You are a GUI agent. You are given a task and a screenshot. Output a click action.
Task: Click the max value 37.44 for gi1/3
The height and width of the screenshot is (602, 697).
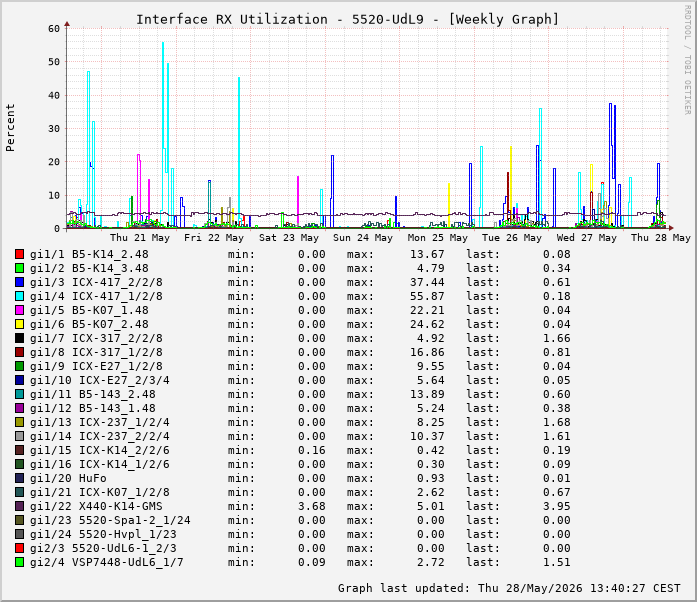427,282
